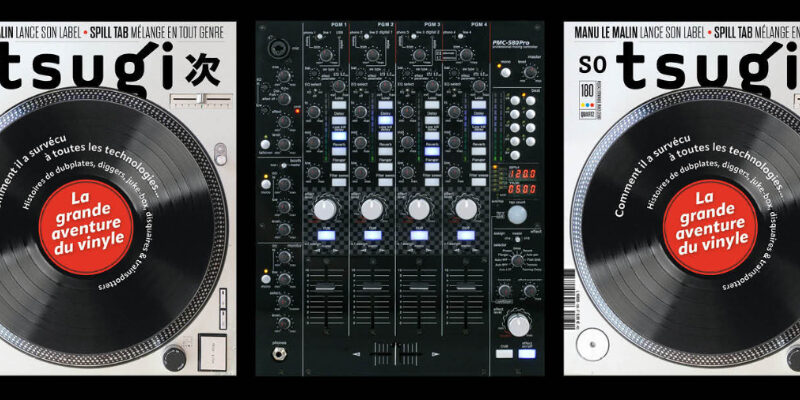Toggle the talkover button in the mic section
The width and height of the screenshot is (800, 400).
click(265, 144)
